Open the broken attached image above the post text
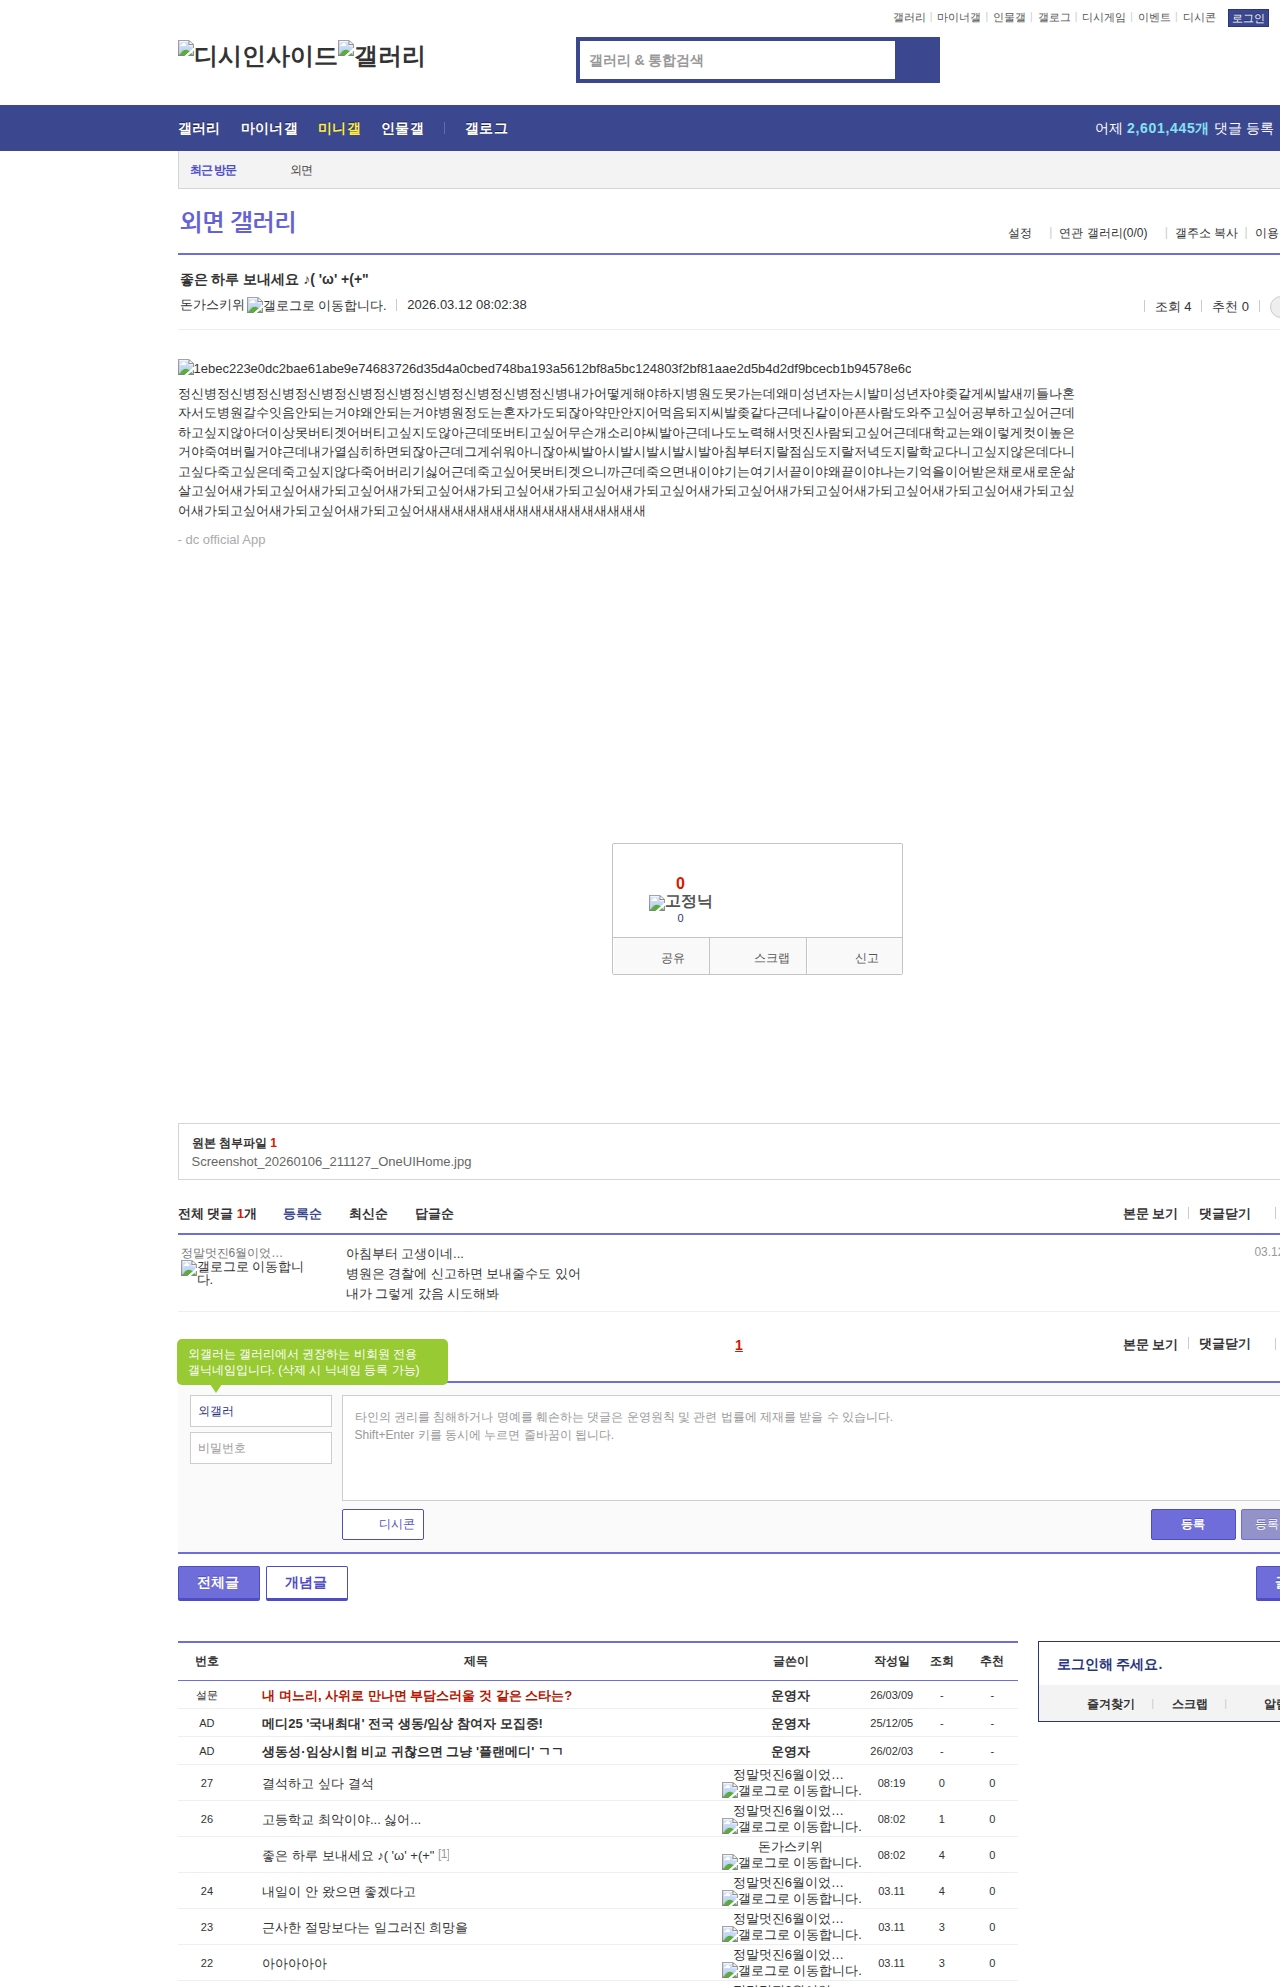Image resolution: width=1280 pixels, height=1987 pixels. click(544, 369)
